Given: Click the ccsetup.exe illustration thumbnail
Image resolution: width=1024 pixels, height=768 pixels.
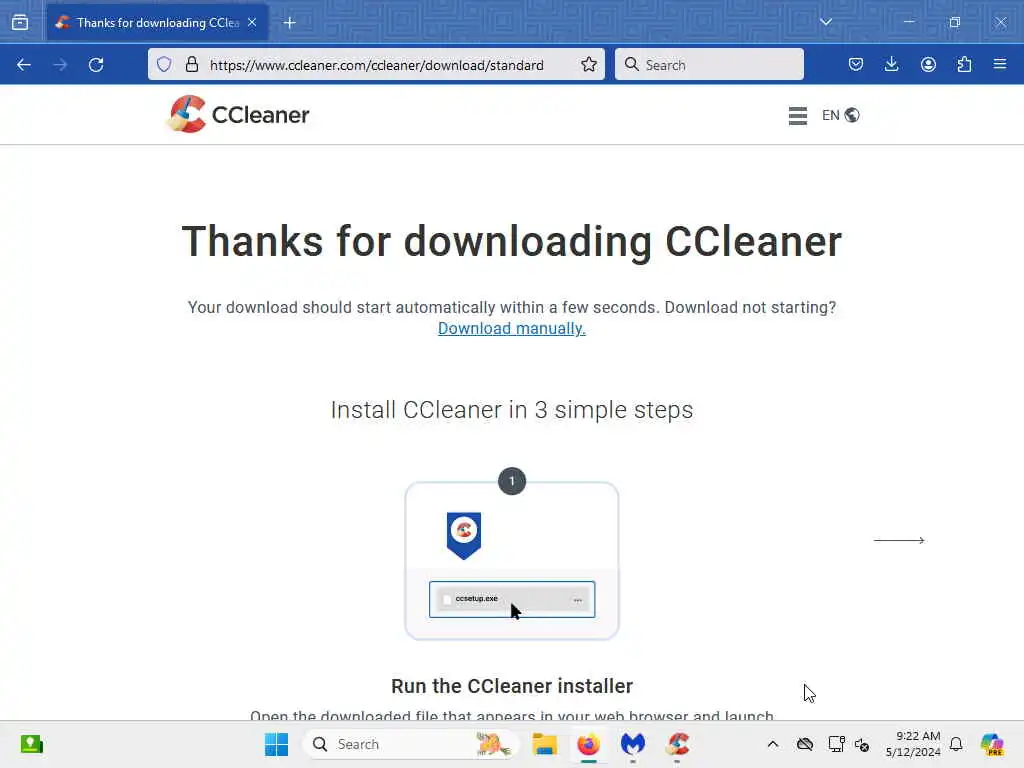Looking at the screenshot, I should pyautogui.click(x=512, y=599).
